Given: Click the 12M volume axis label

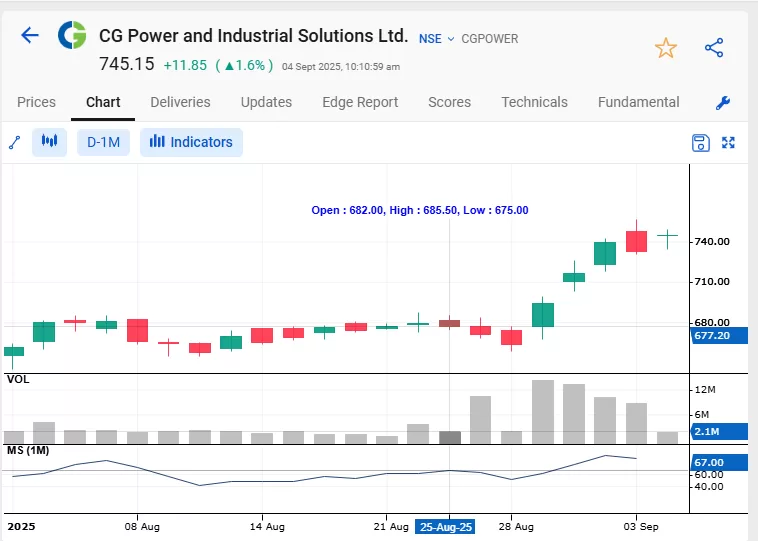Looking at the screenshot, I should pyautogui.click(x=705, y=390).
